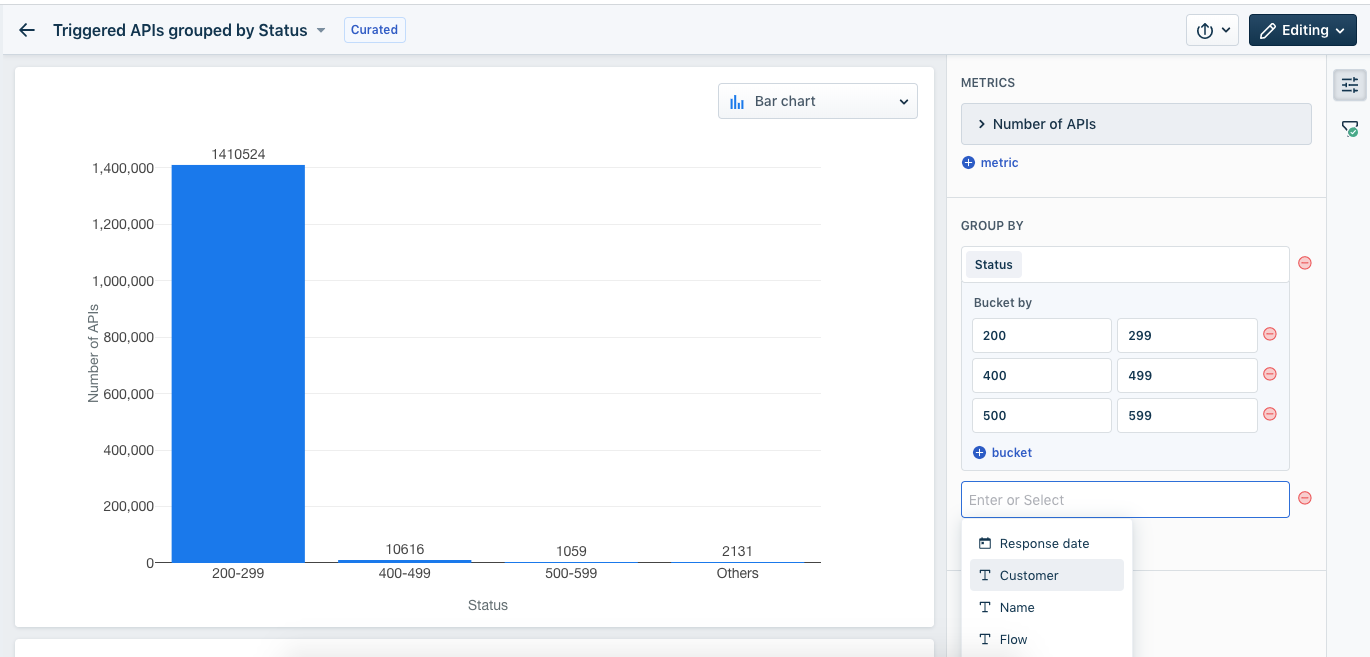
Task: Edit the bucket end value 599
Action: 1187,416
